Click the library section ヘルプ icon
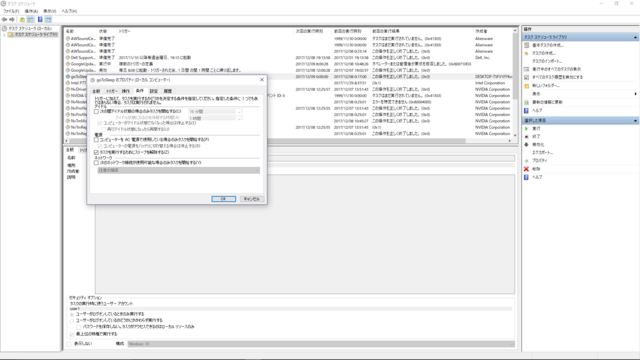The image size is (640, 360). (x=527, y=110)
